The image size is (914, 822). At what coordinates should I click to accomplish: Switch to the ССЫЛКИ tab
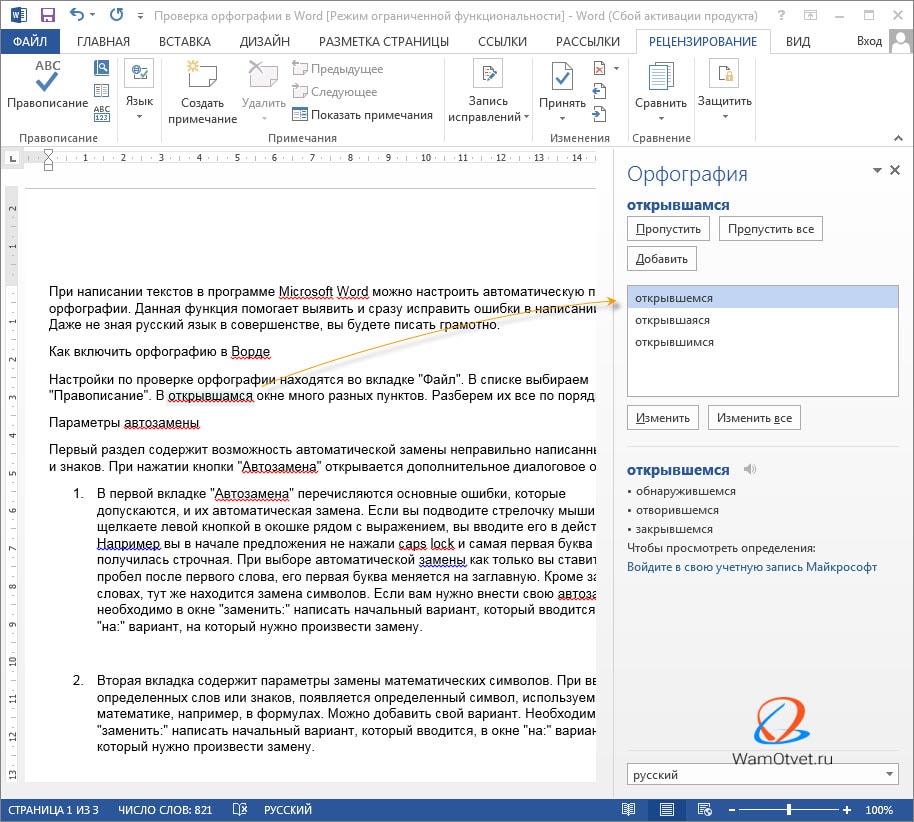[x=502, y=41]
